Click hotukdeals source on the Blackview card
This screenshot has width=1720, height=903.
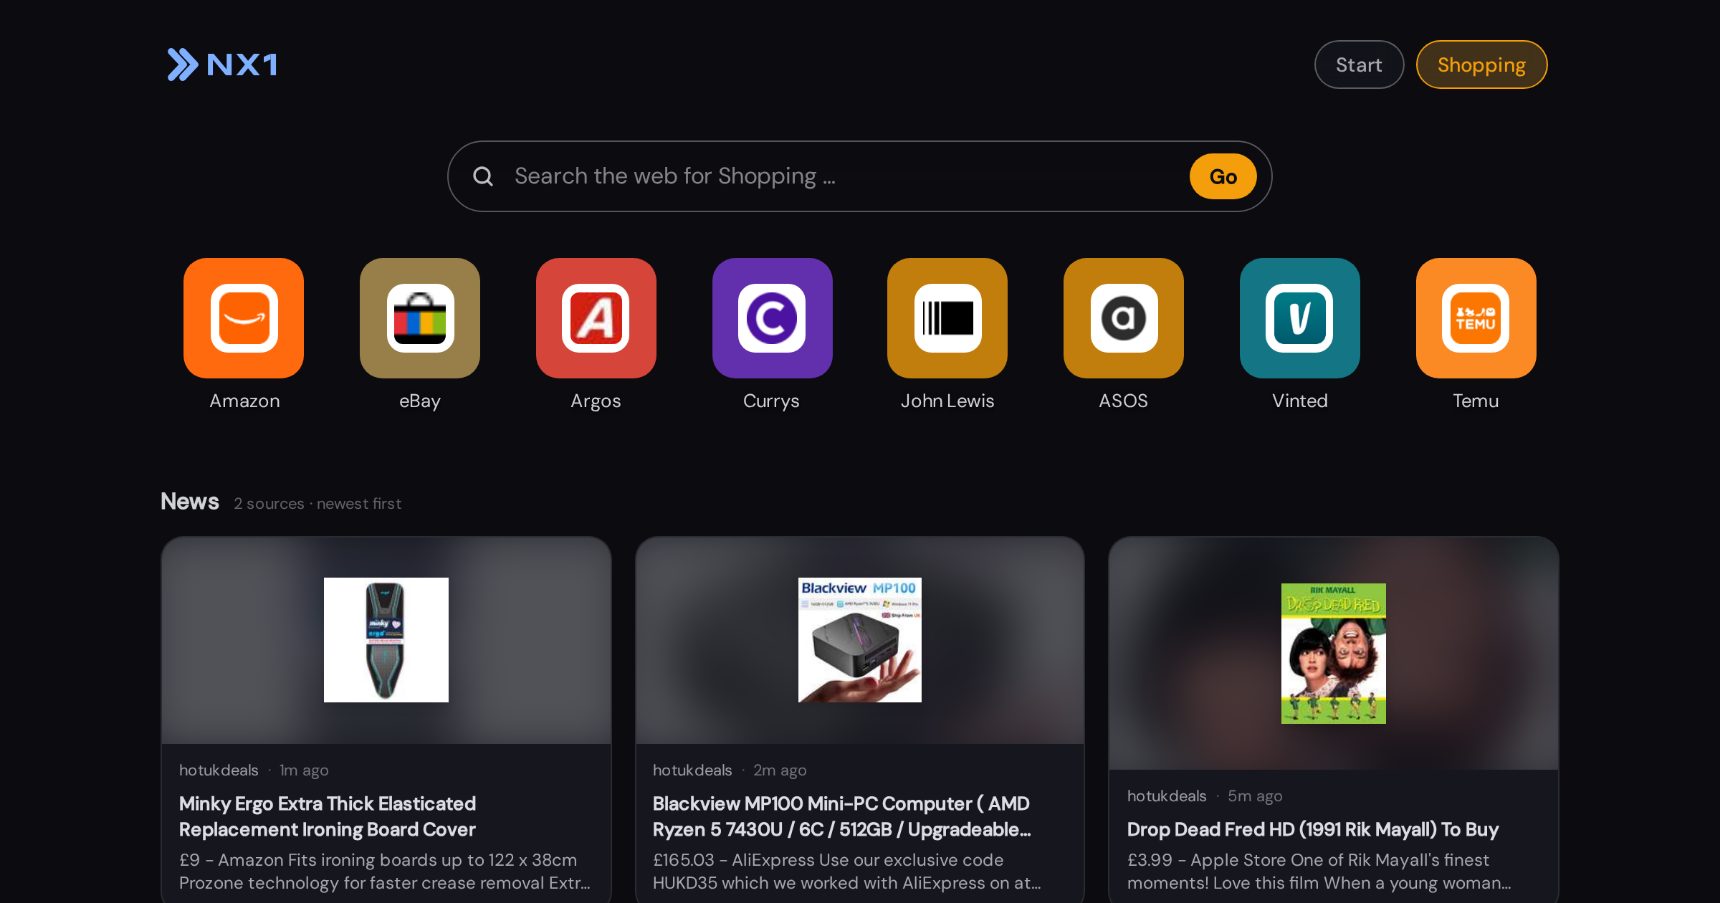[692, 770]
